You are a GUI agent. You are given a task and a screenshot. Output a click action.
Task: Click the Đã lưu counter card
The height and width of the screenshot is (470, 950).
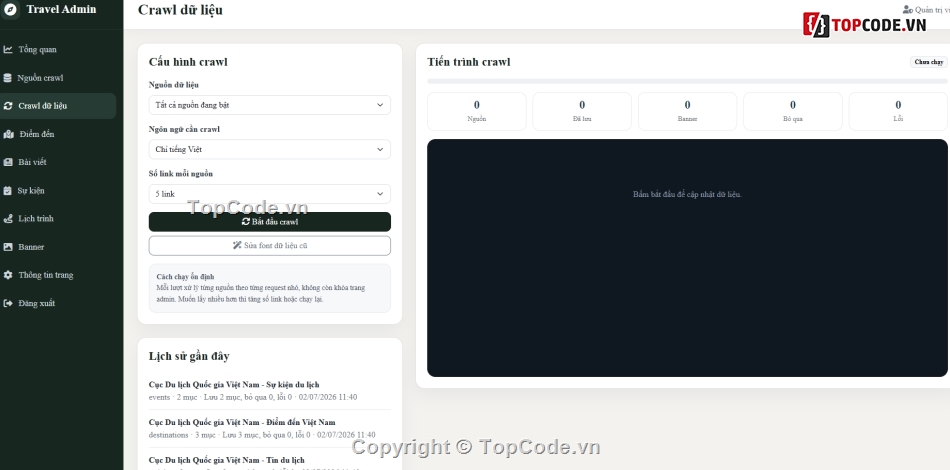[x=582, y=111]
